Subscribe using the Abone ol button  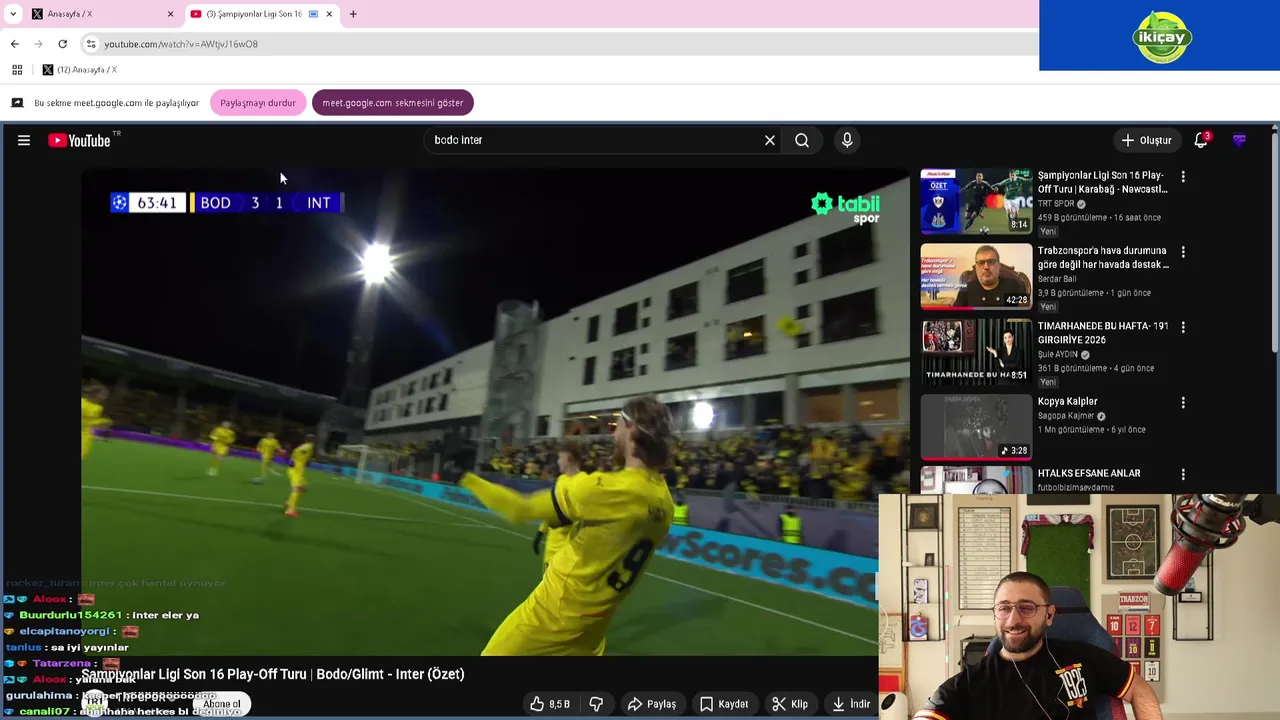[x=221, y=704]
